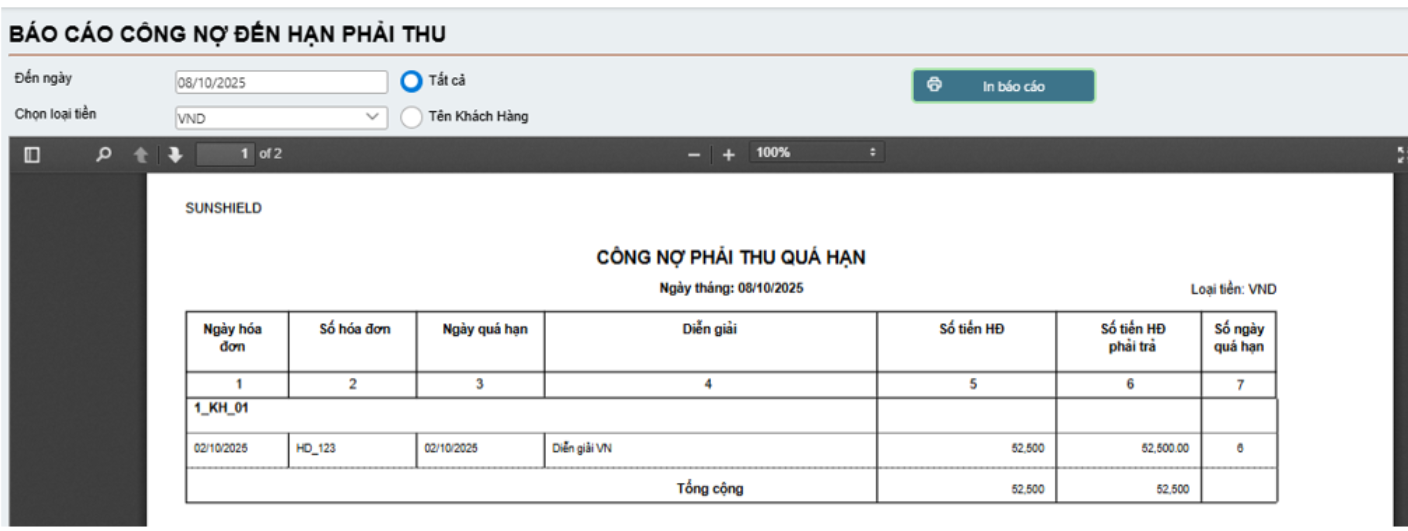Go to the next page arrow

[175, 155]
